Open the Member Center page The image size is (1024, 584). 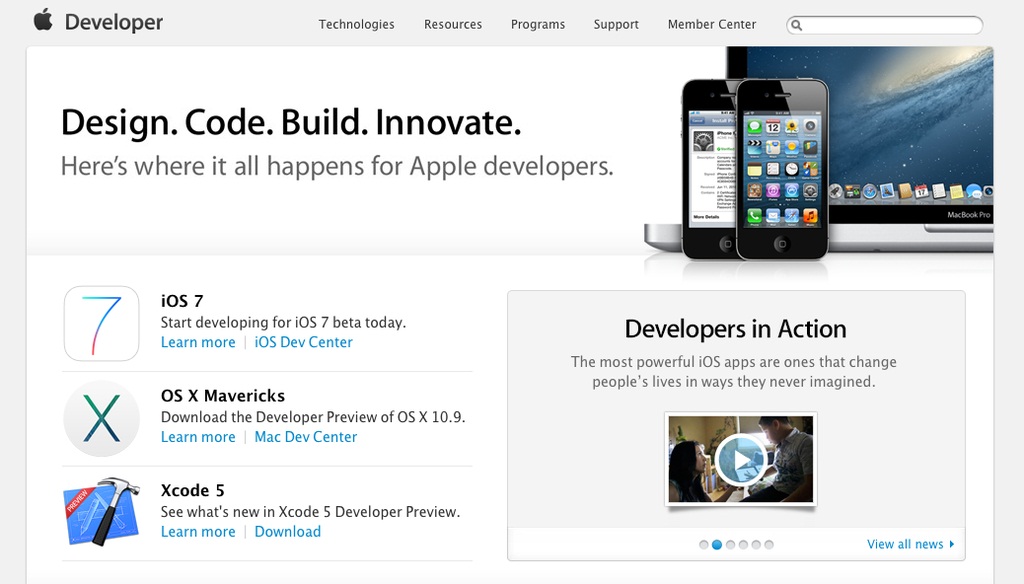pyautogui.click(x=712, y=24)
